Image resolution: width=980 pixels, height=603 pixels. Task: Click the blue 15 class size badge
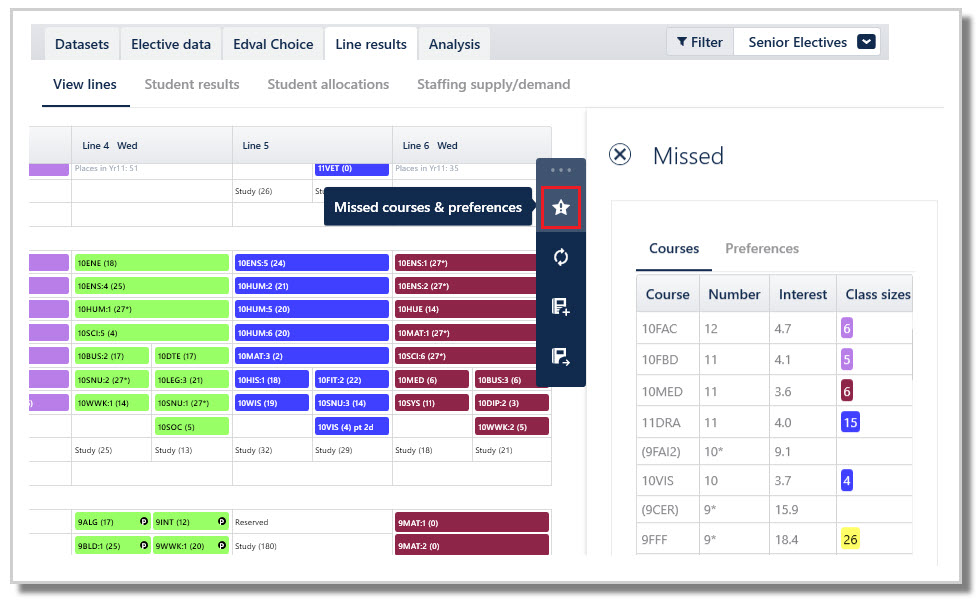[x=850, y=422]
